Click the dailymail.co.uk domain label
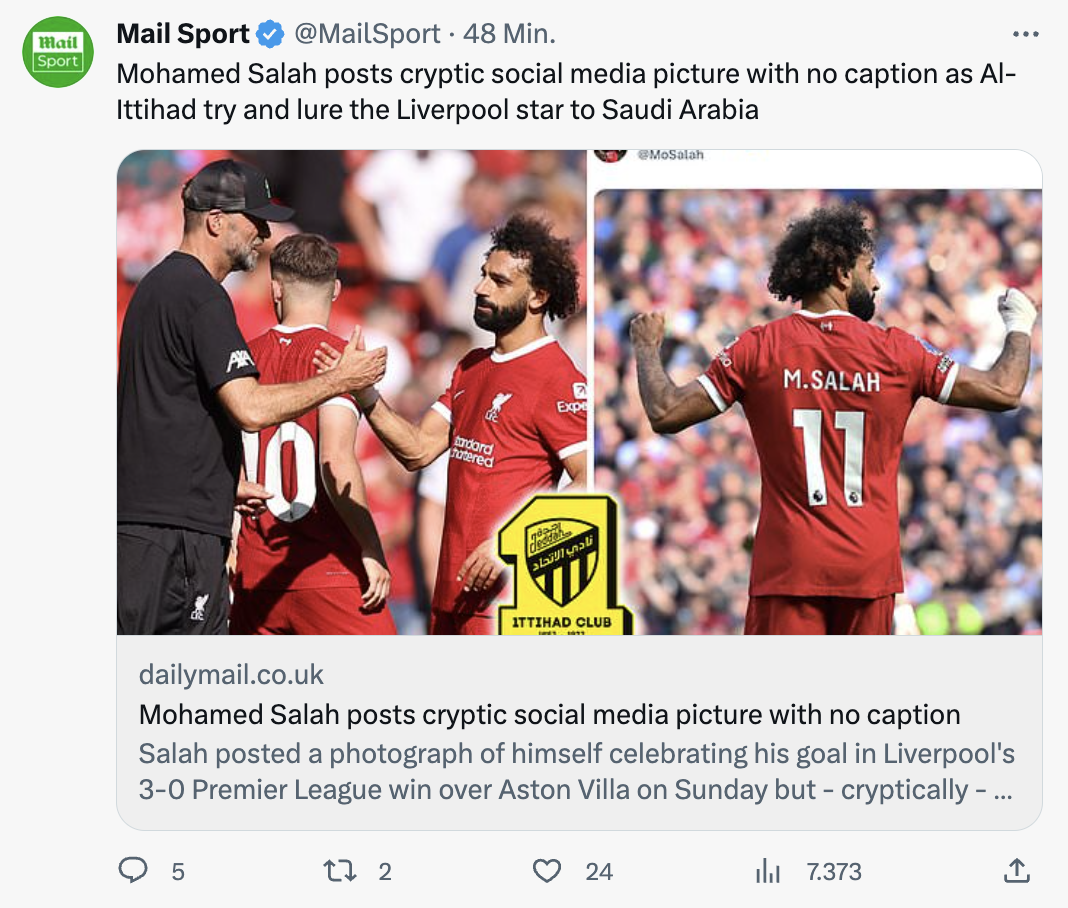Image resolution: width=1068 pixels, height=908 pixels. point(231,675)
